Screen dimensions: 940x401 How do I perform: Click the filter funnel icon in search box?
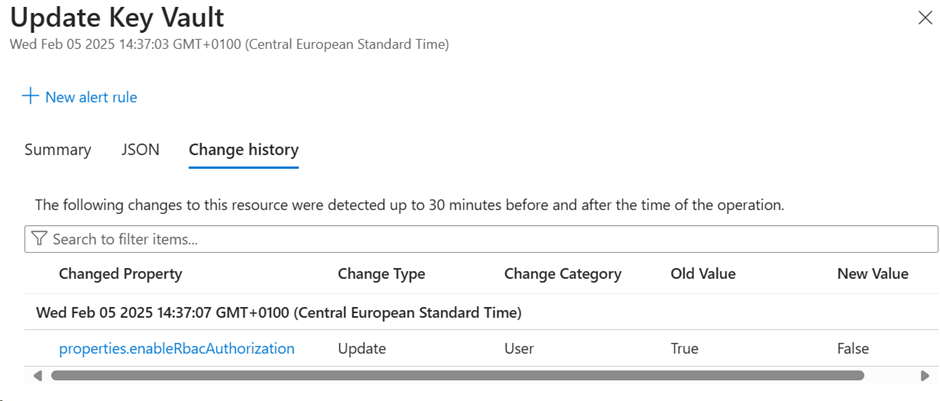click(38, 239)
